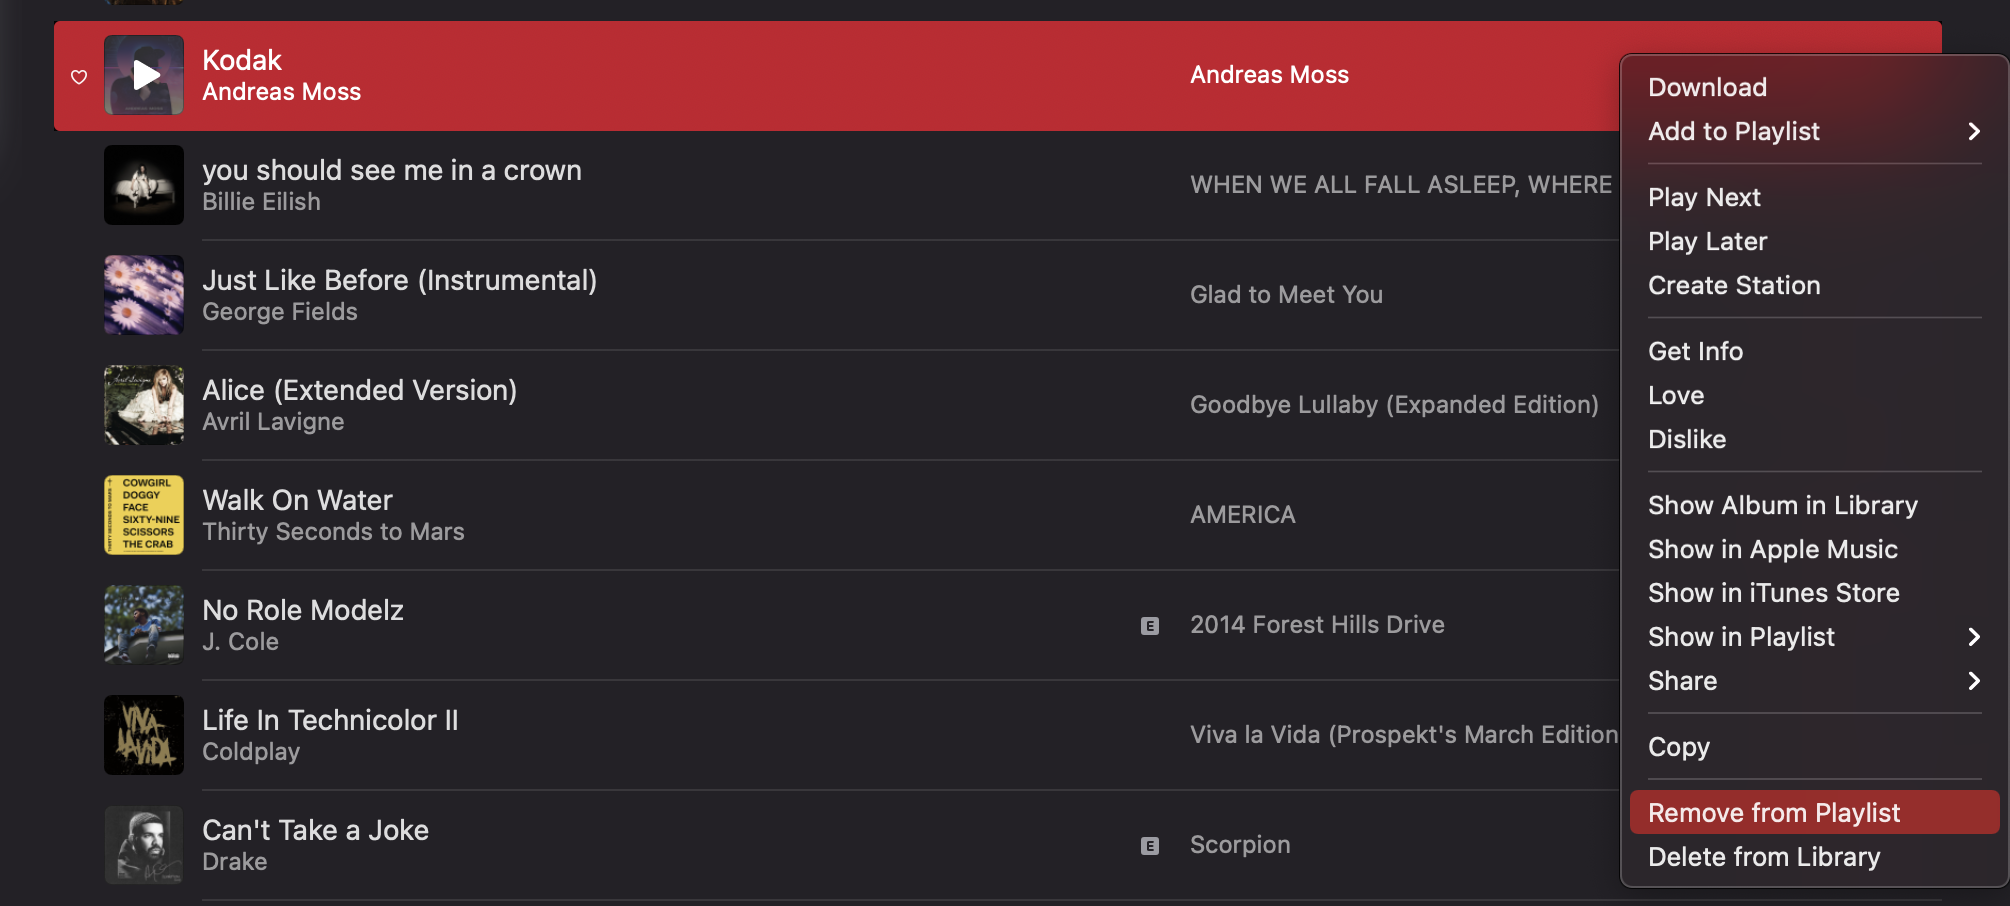Click the Thirty Seconds to Mars artist name
Image resolution: width=2010 pixels, height=906 pixels.
333,532
